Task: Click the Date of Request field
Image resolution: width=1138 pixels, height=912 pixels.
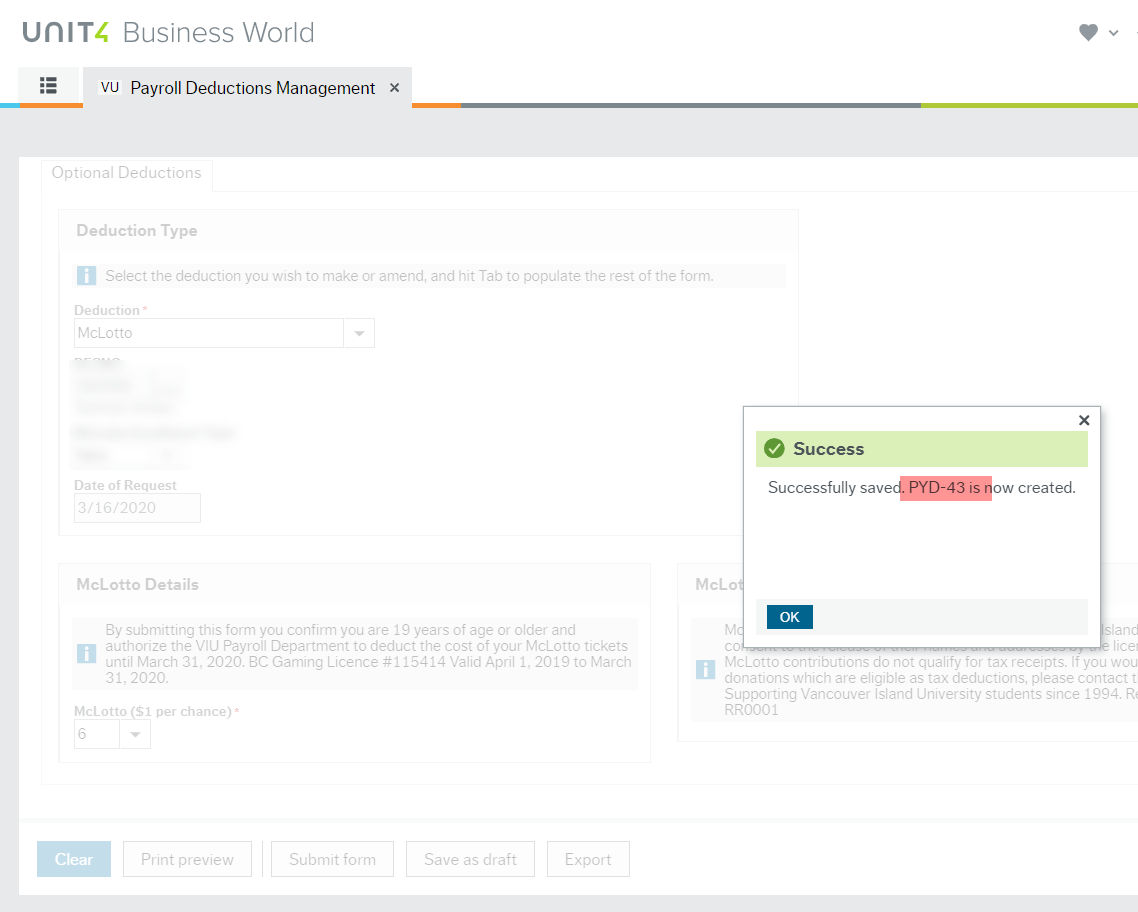Action: click(x=137, y=508)
